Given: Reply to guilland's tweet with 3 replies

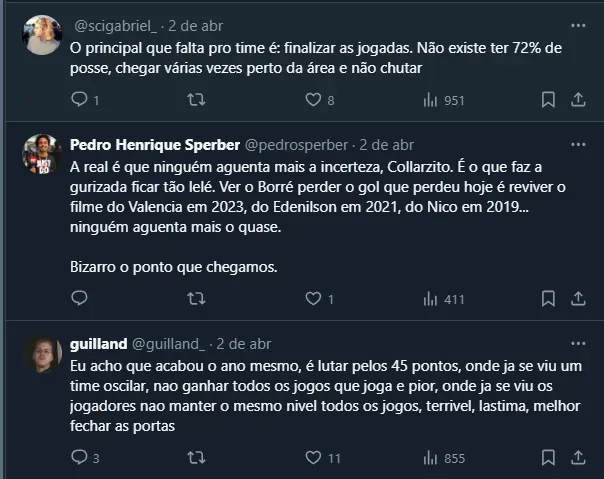Looking at the screenshot, I should pyautogui.click(x=80, y=458).
